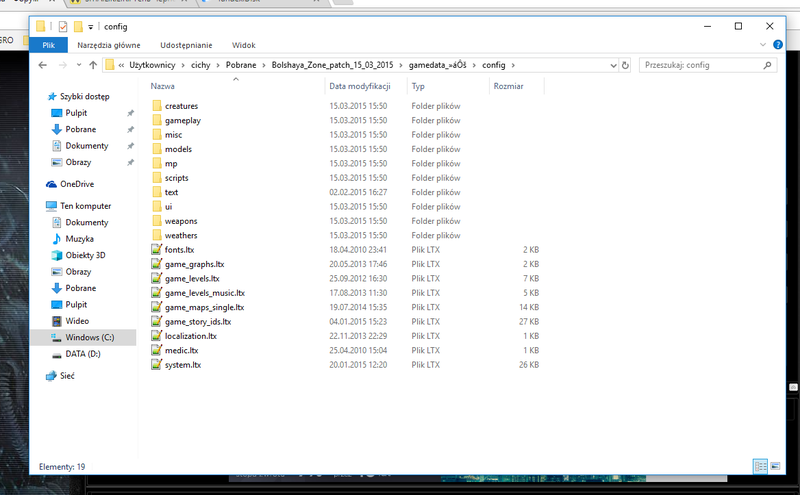Open the Plik menu tab
The height and width of the screenshot is (495, 800).
coord(48,45)
